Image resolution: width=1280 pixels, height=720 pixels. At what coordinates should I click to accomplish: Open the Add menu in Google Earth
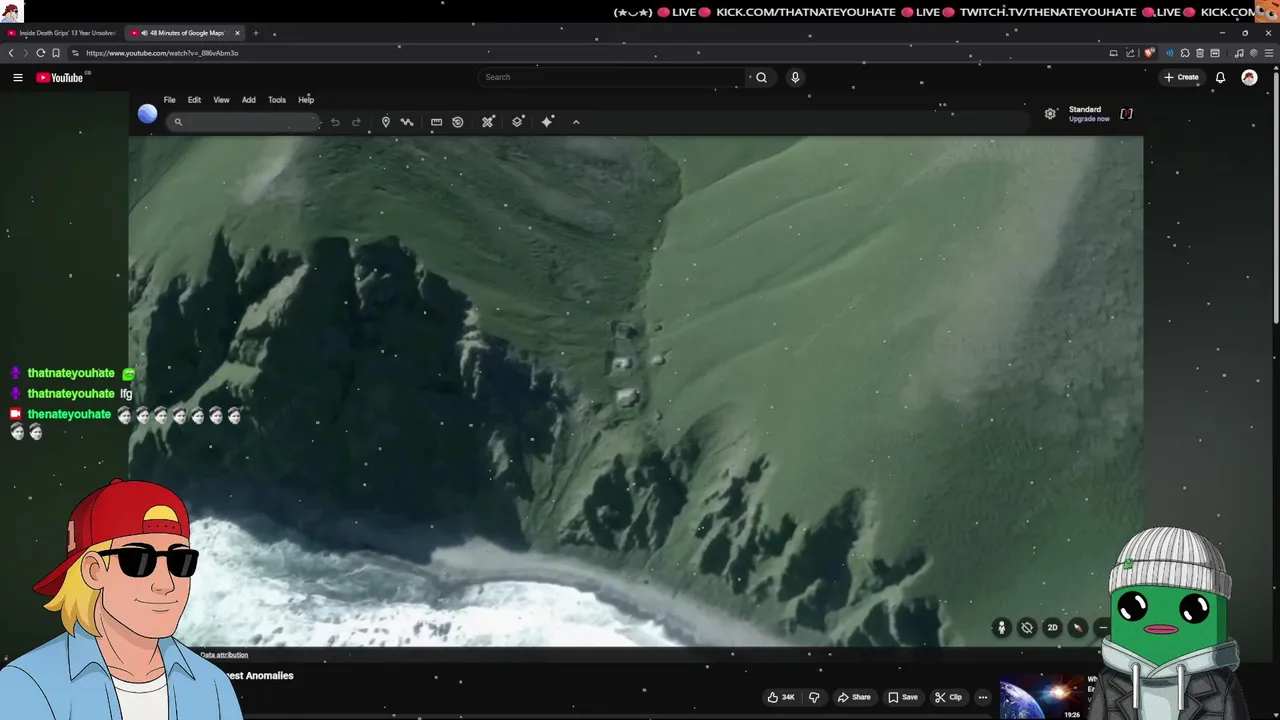click(249, 100)
